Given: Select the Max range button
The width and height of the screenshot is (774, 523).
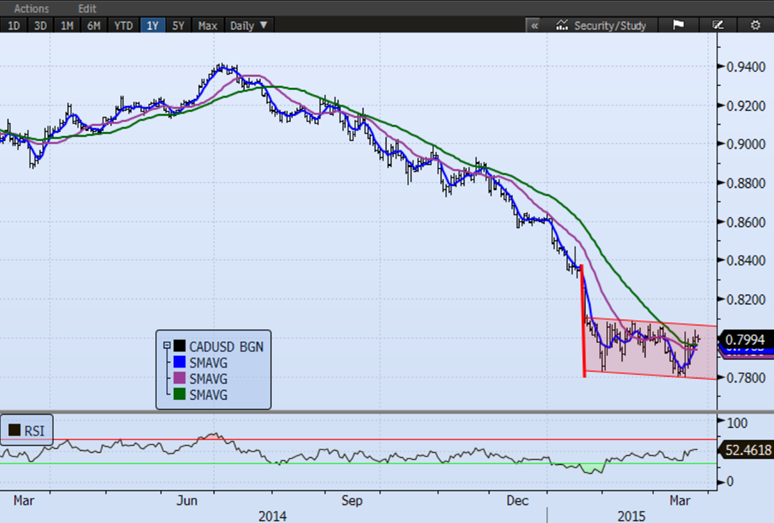Looking at the screenshot, I should [x=208, y=25].
